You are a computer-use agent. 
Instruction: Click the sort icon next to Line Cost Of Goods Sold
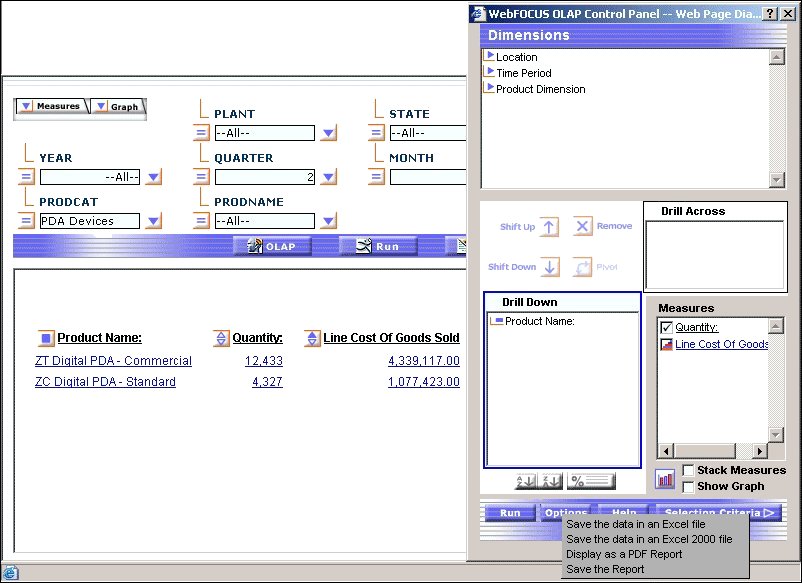coord(312,338)
